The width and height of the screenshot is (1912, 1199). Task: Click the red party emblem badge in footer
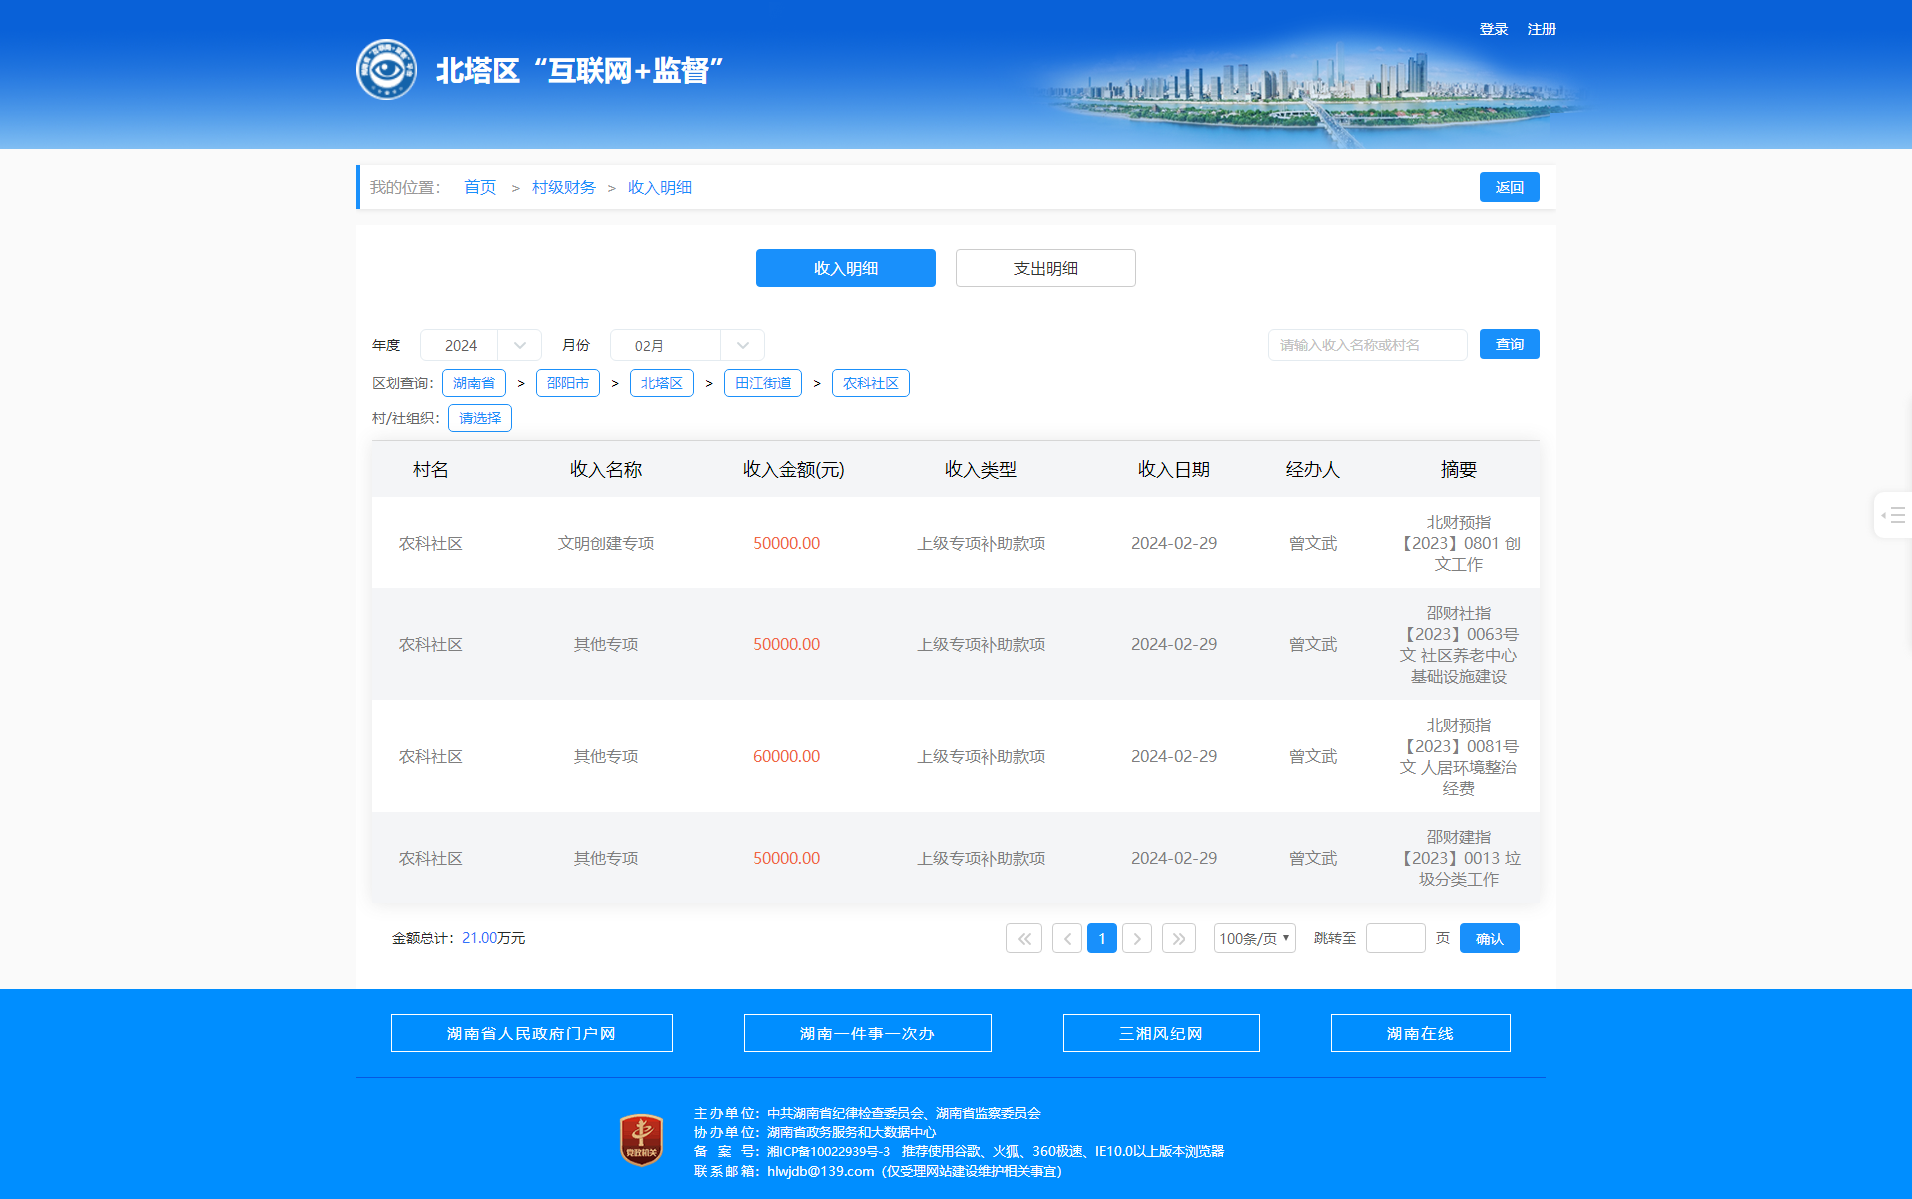(641, 1140)
